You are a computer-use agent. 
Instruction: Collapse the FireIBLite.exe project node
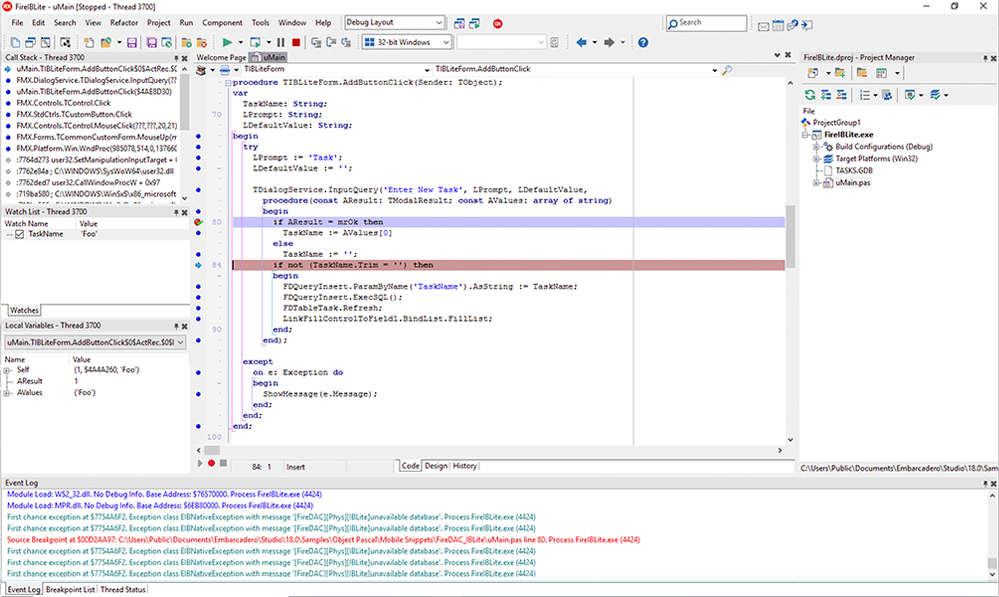[804, 134]
